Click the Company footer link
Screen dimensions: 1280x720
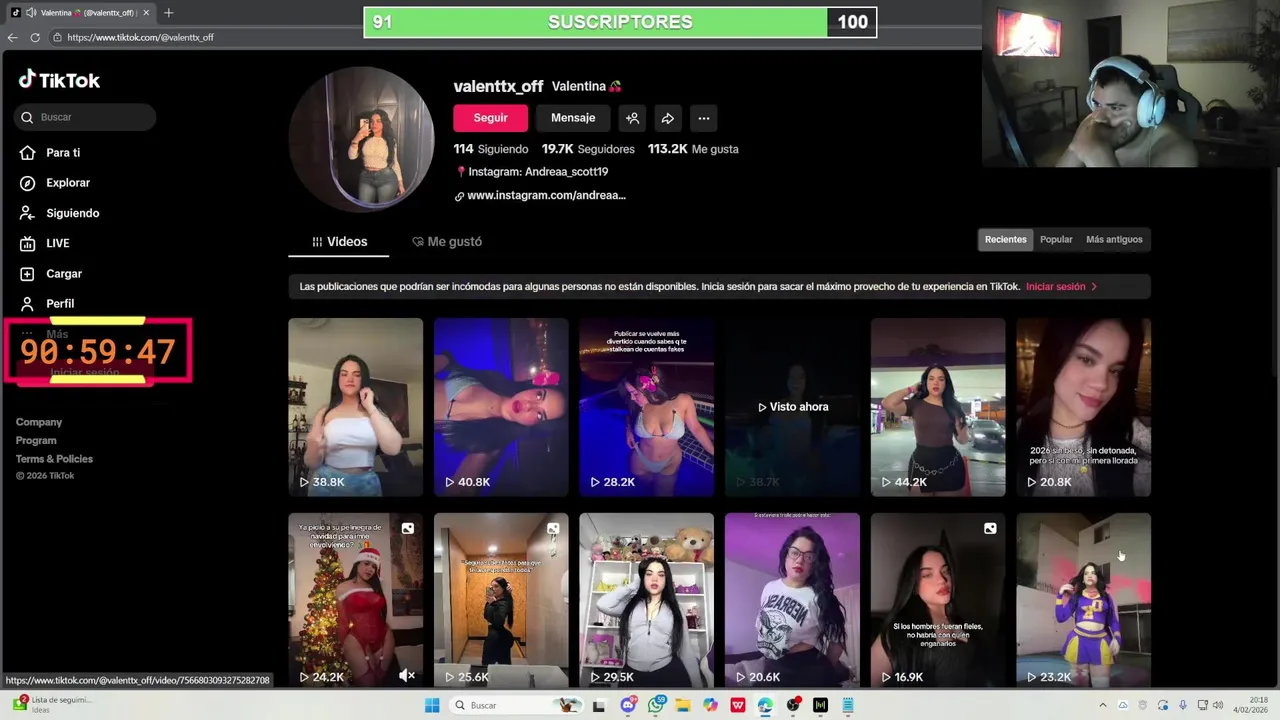point(39,422)
